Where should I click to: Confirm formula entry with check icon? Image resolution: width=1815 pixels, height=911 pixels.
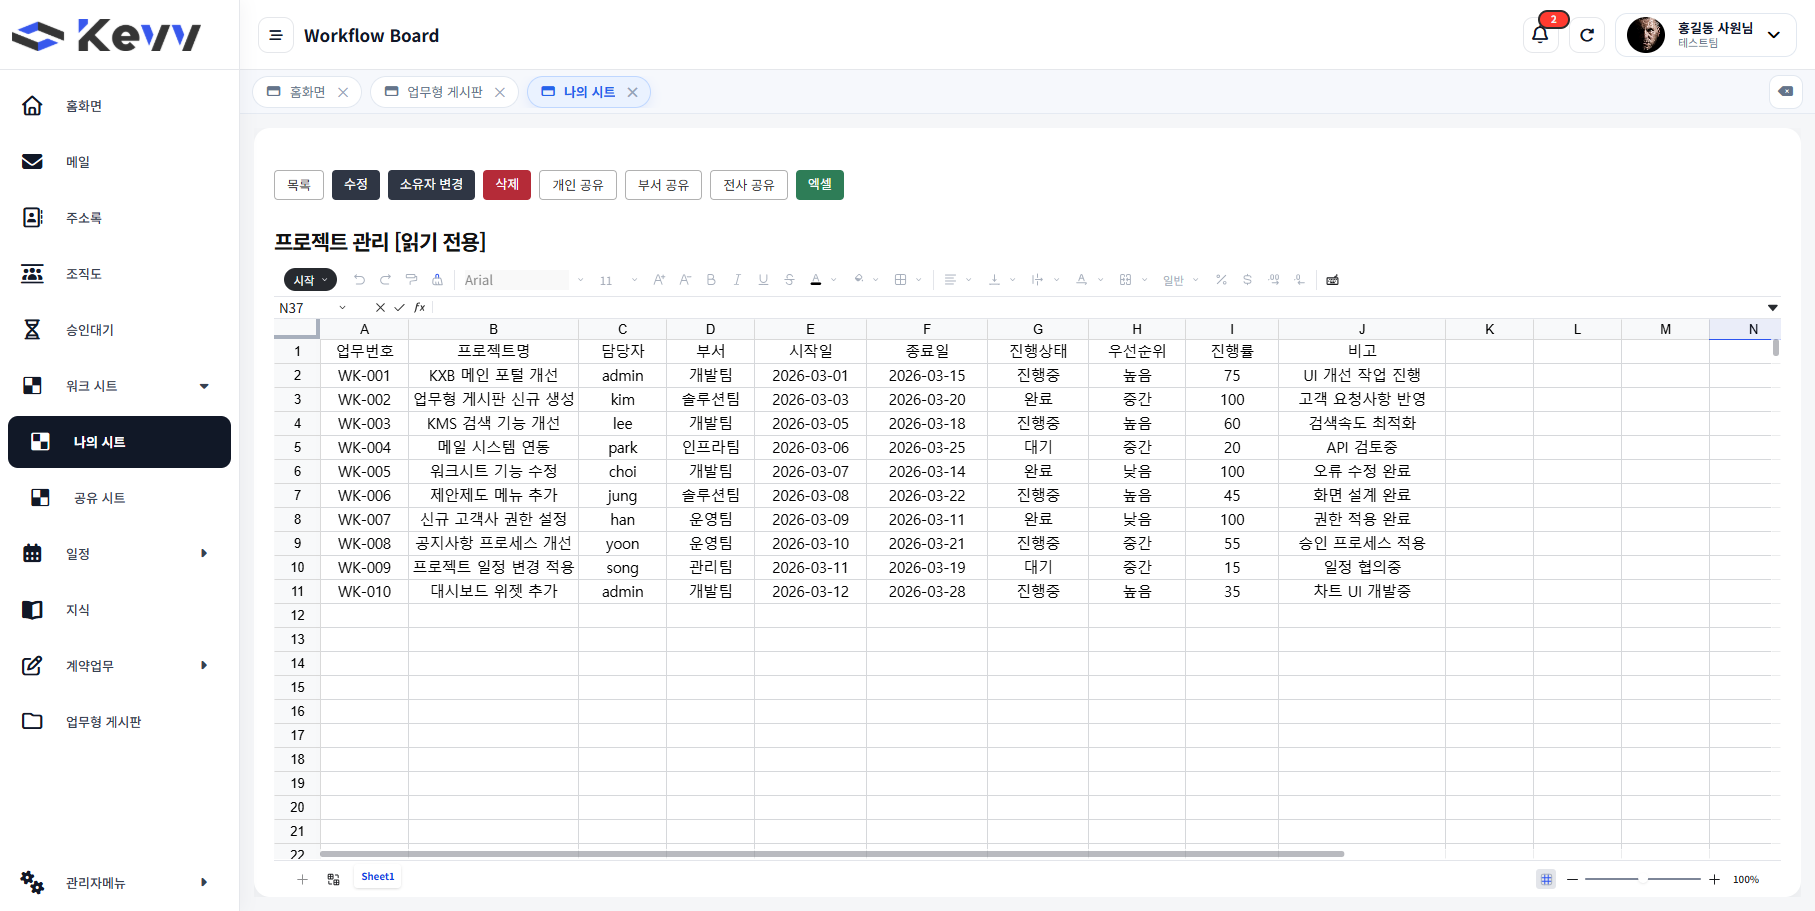399,308
